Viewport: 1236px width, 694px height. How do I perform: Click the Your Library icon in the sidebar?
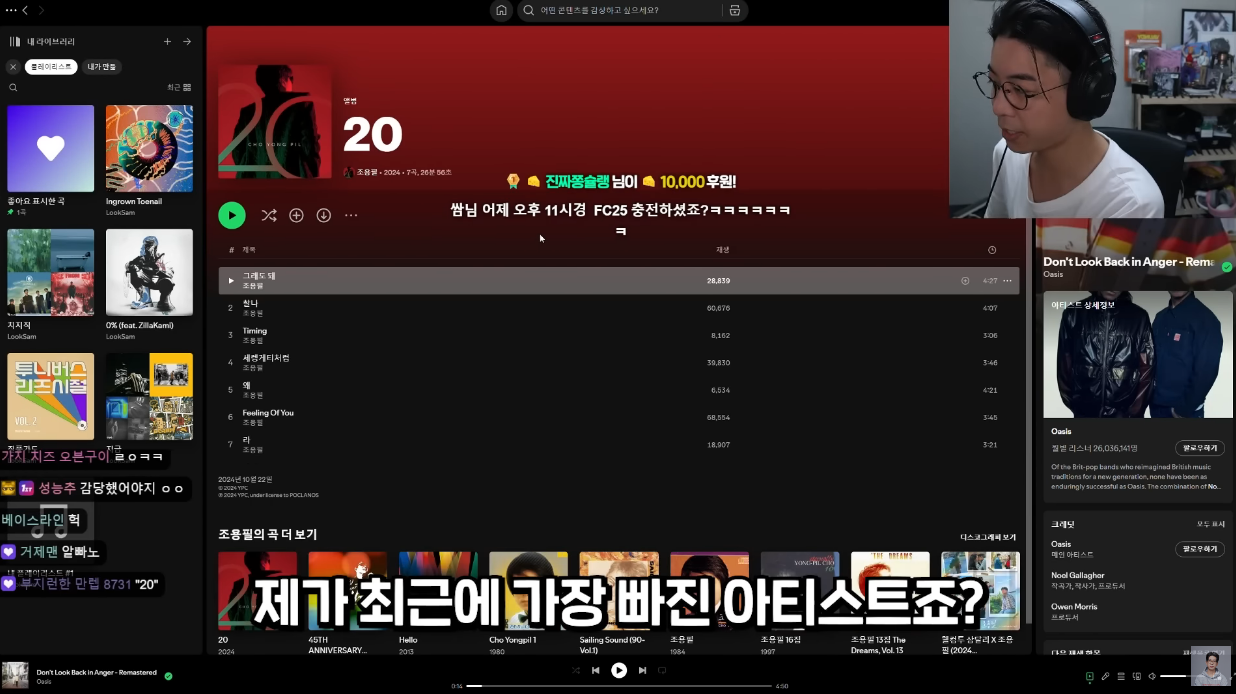click(x=14, y=41)
